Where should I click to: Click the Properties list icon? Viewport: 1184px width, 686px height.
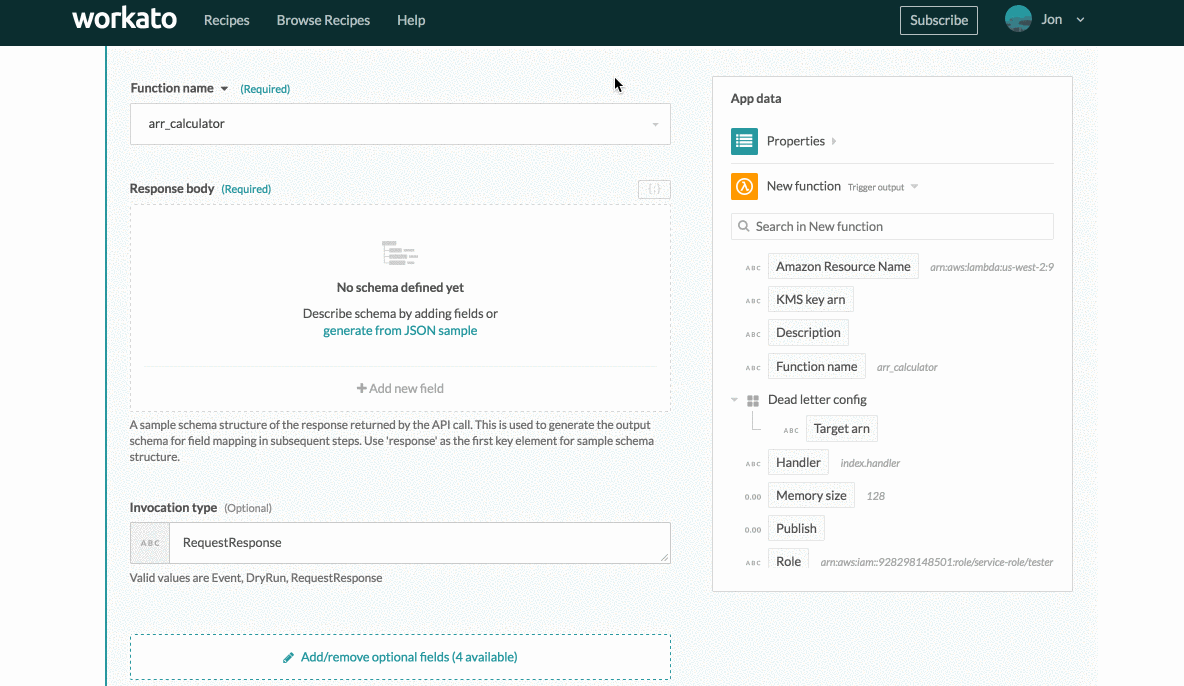tap(744, 141)
